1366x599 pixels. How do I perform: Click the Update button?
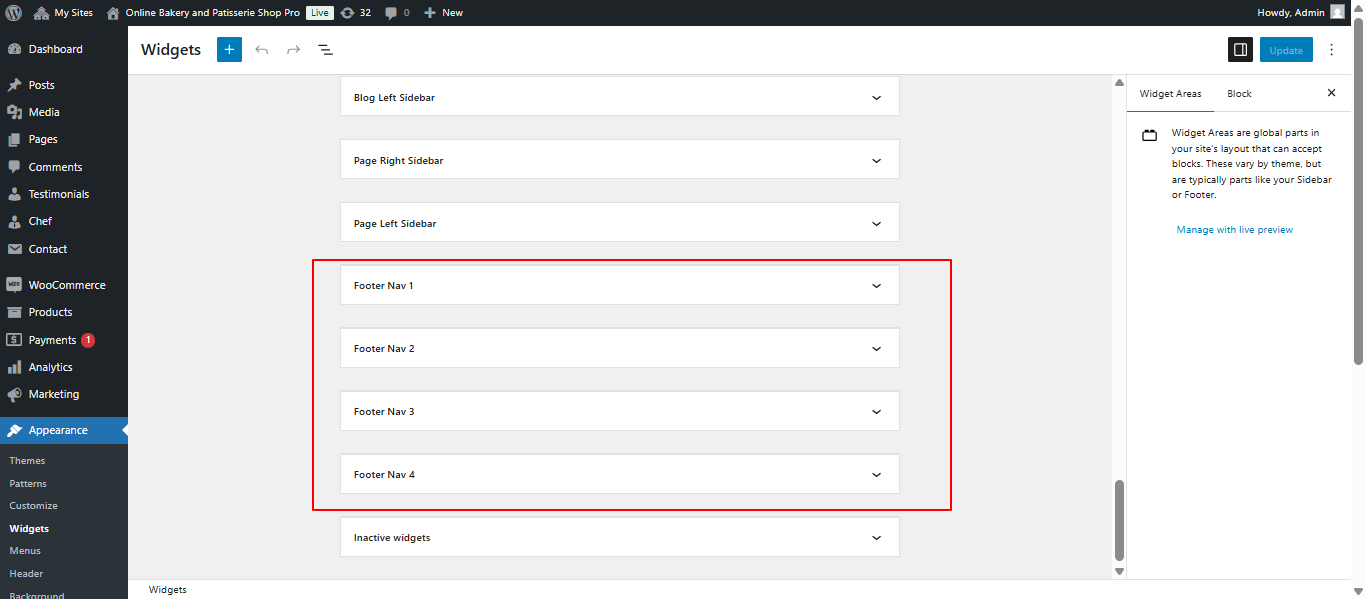click(x=1286, y=49)
